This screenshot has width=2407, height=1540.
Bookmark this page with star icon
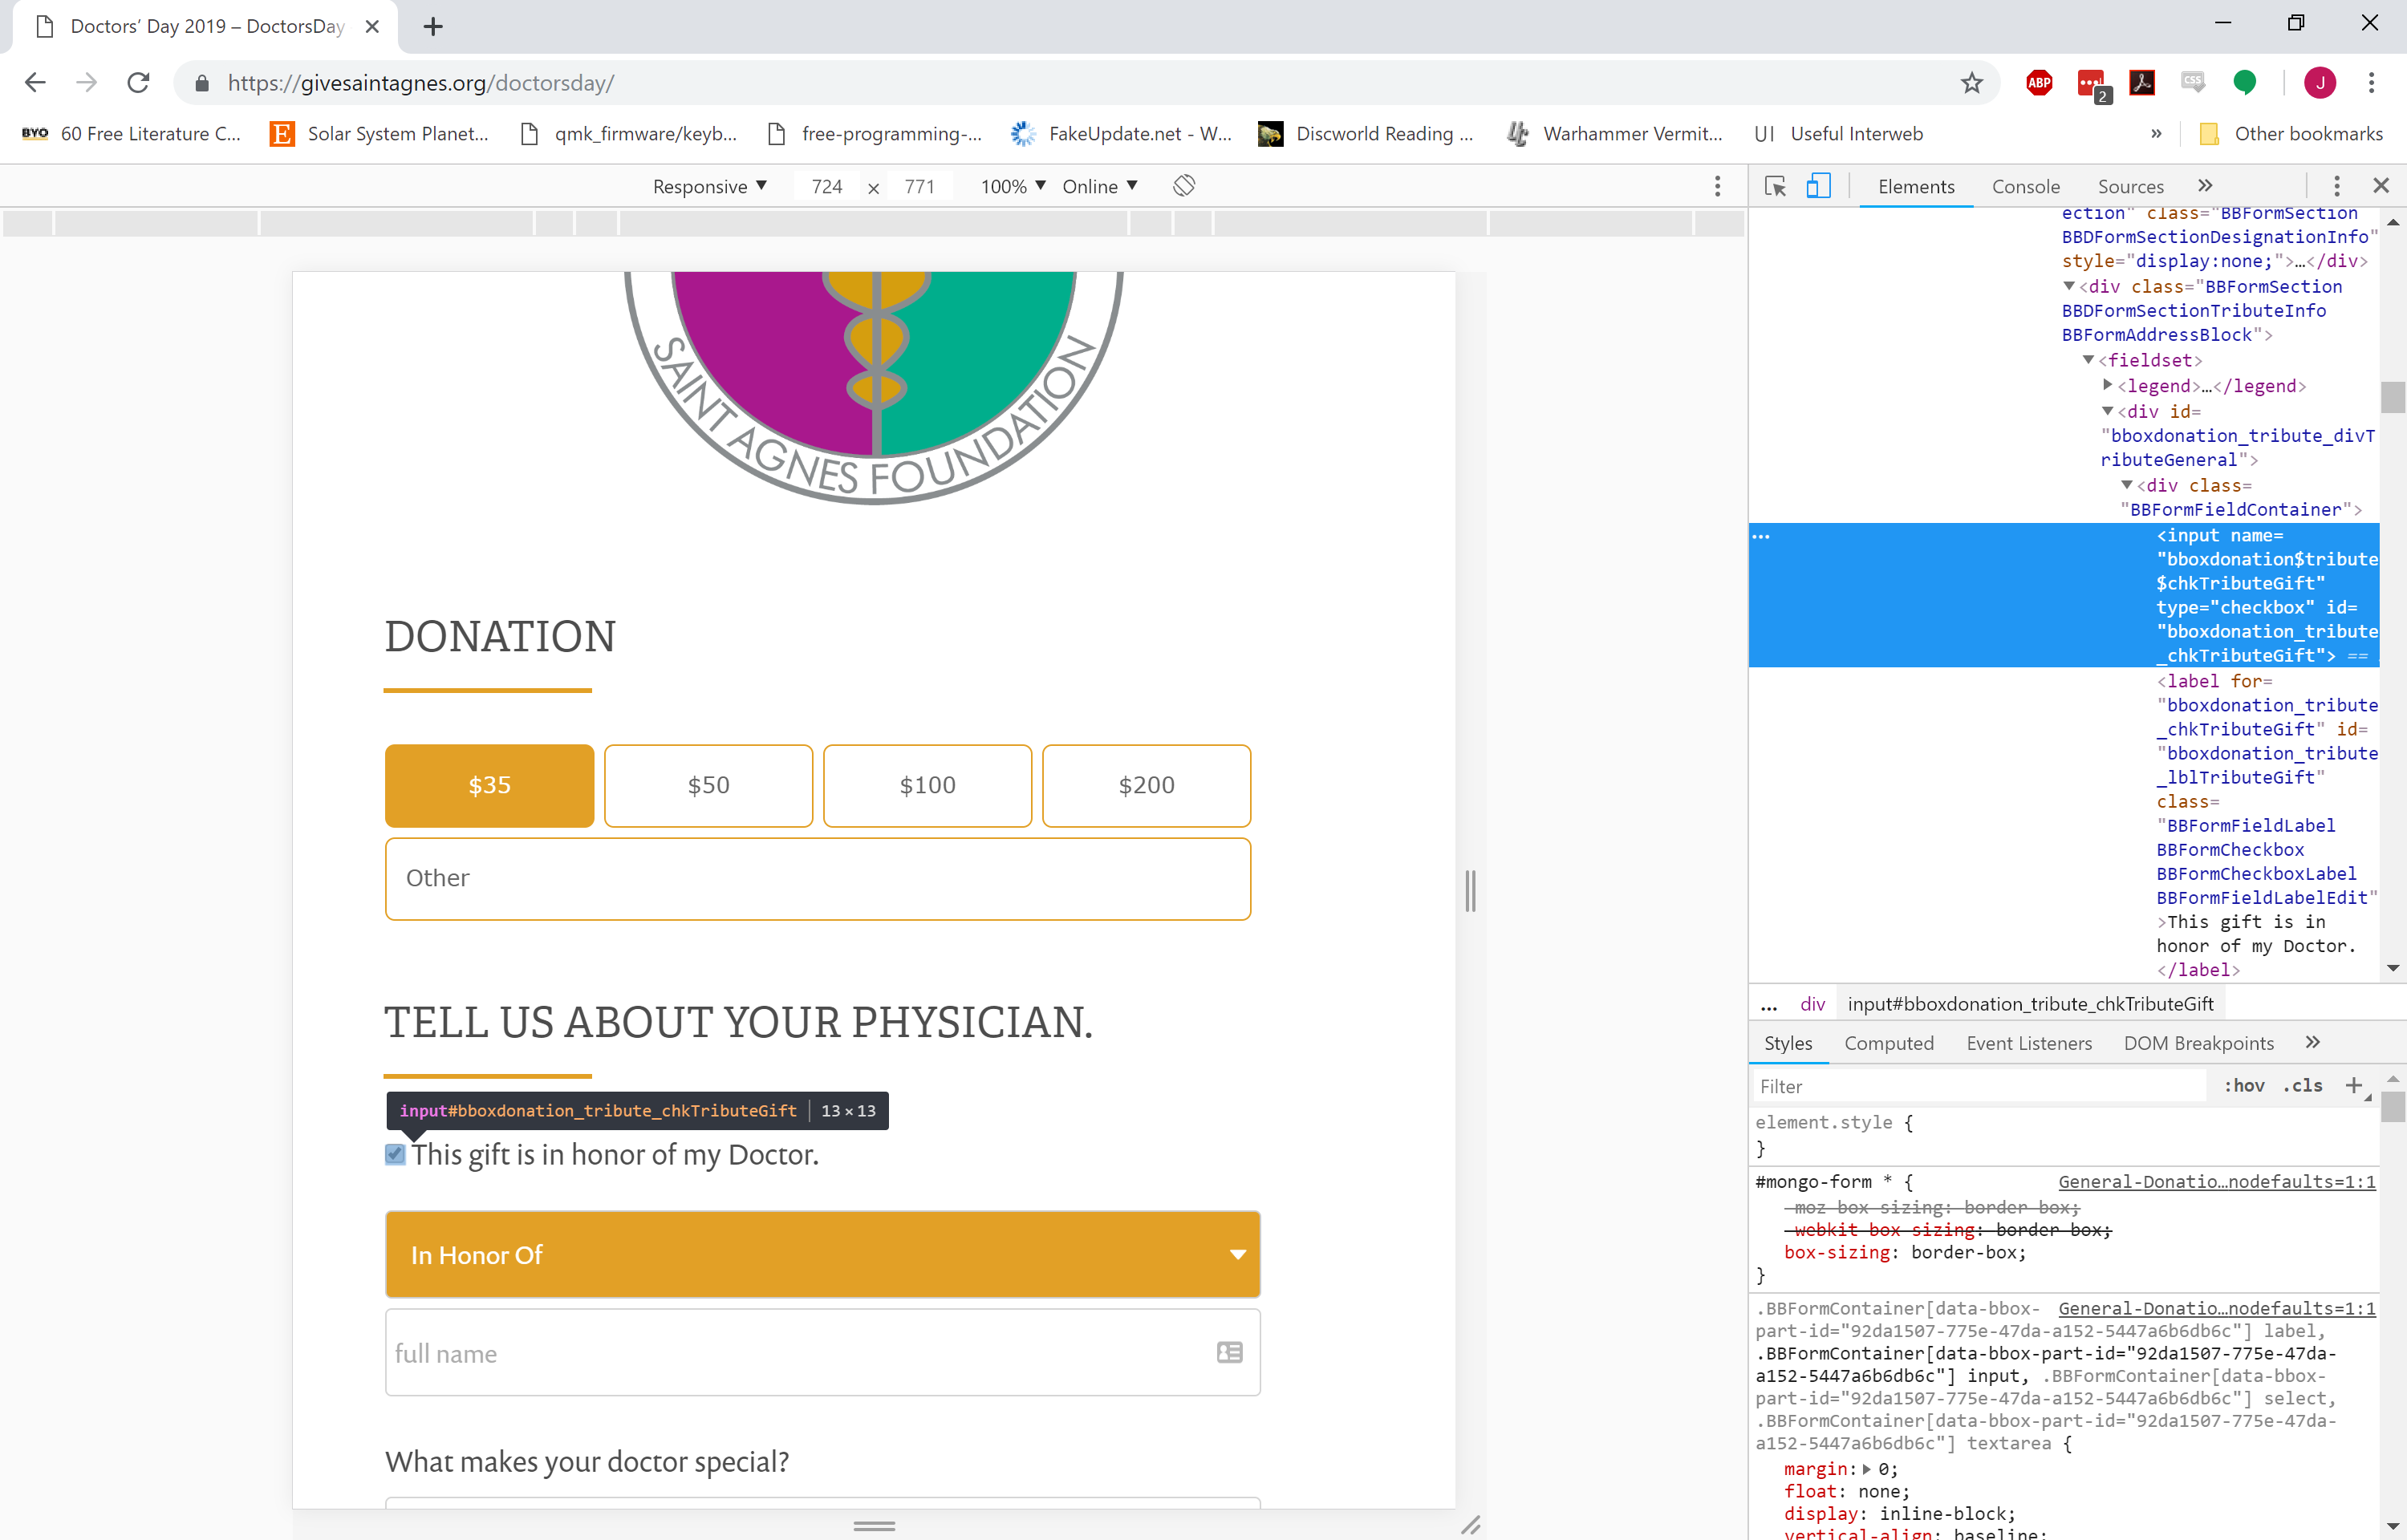click(1971, 83)
